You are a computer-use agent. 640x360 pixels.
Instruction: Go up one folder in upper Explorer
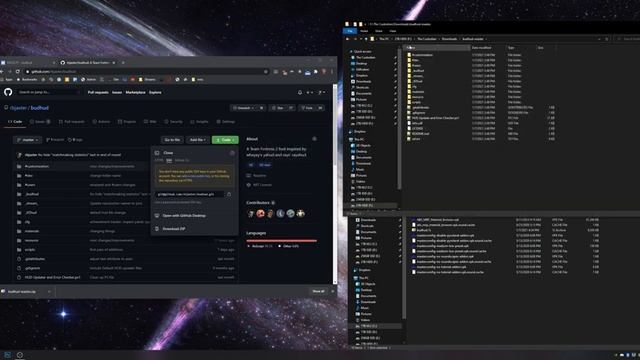point(366,39)
